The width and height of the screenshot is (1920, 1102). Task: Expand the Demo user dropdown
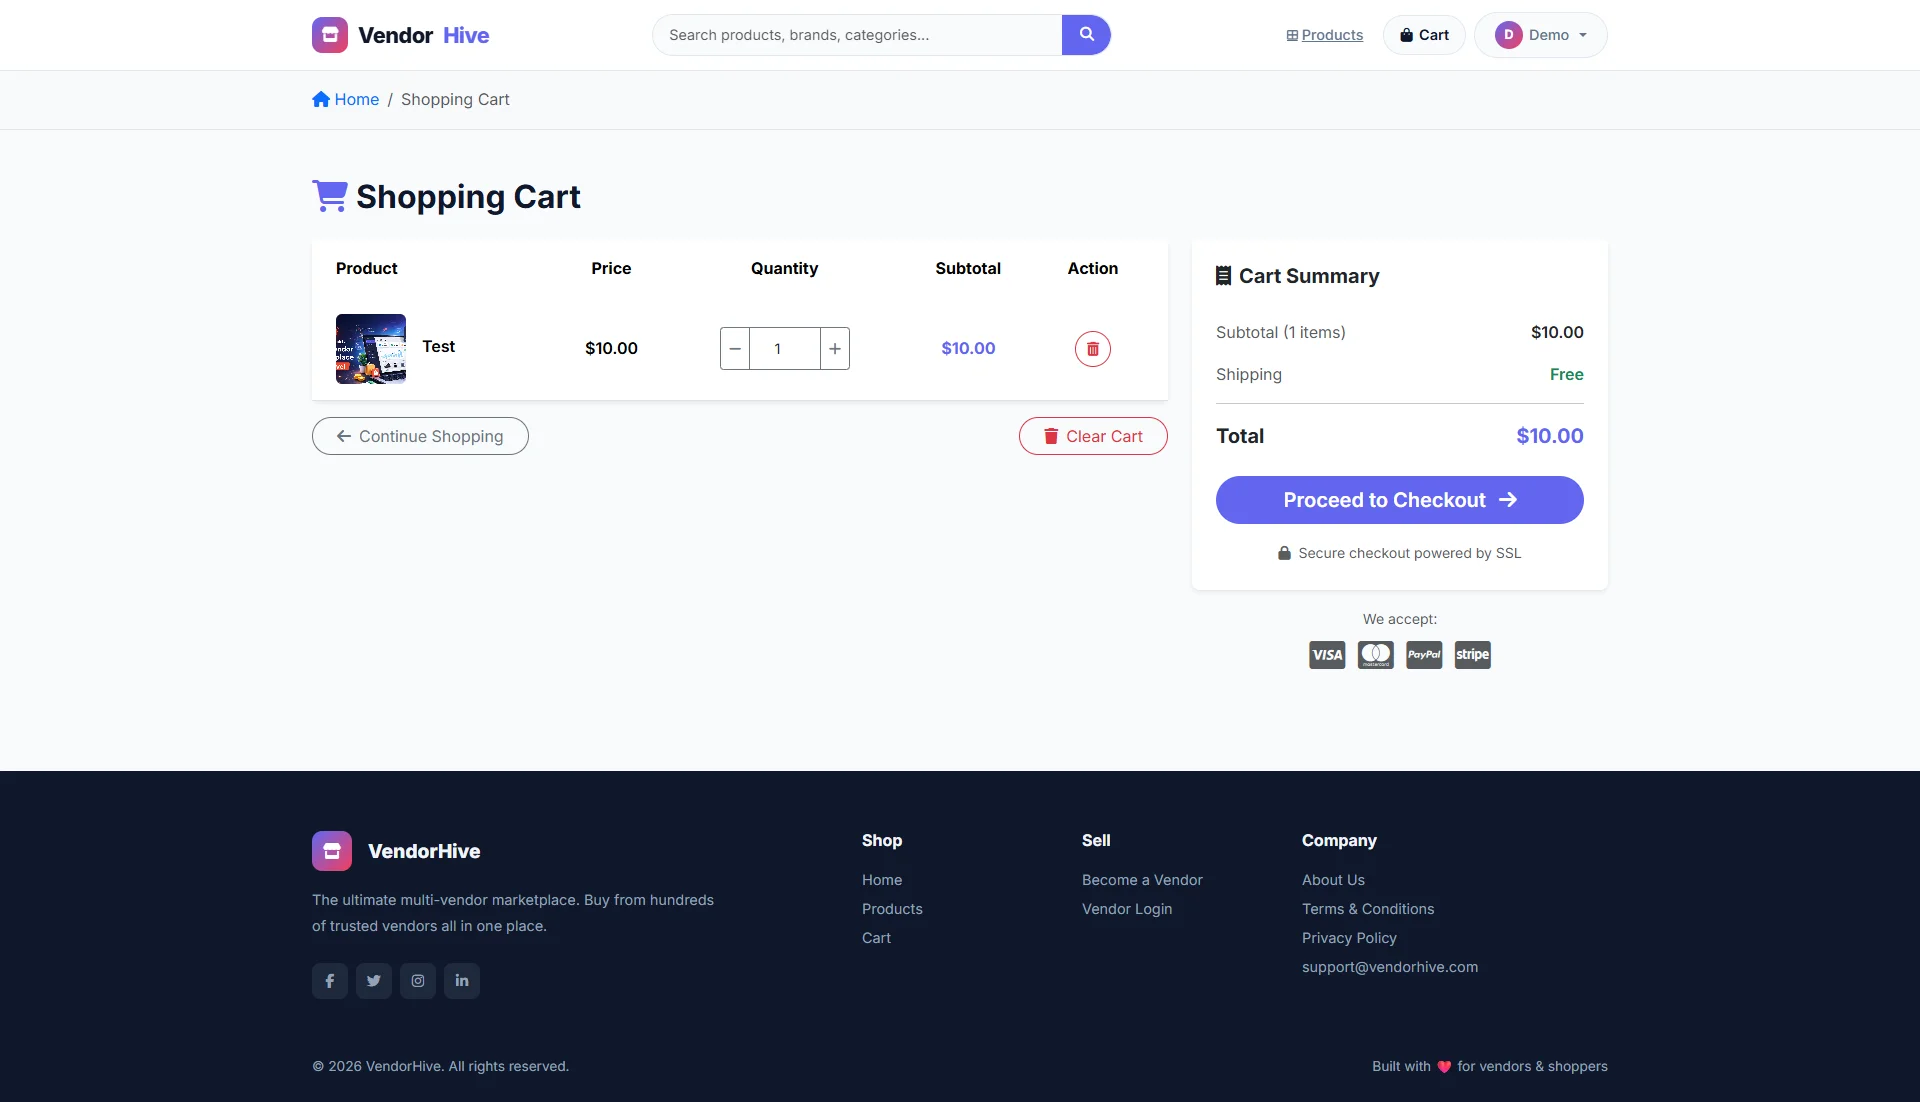pyautogui.click(x=1540, y=35)
